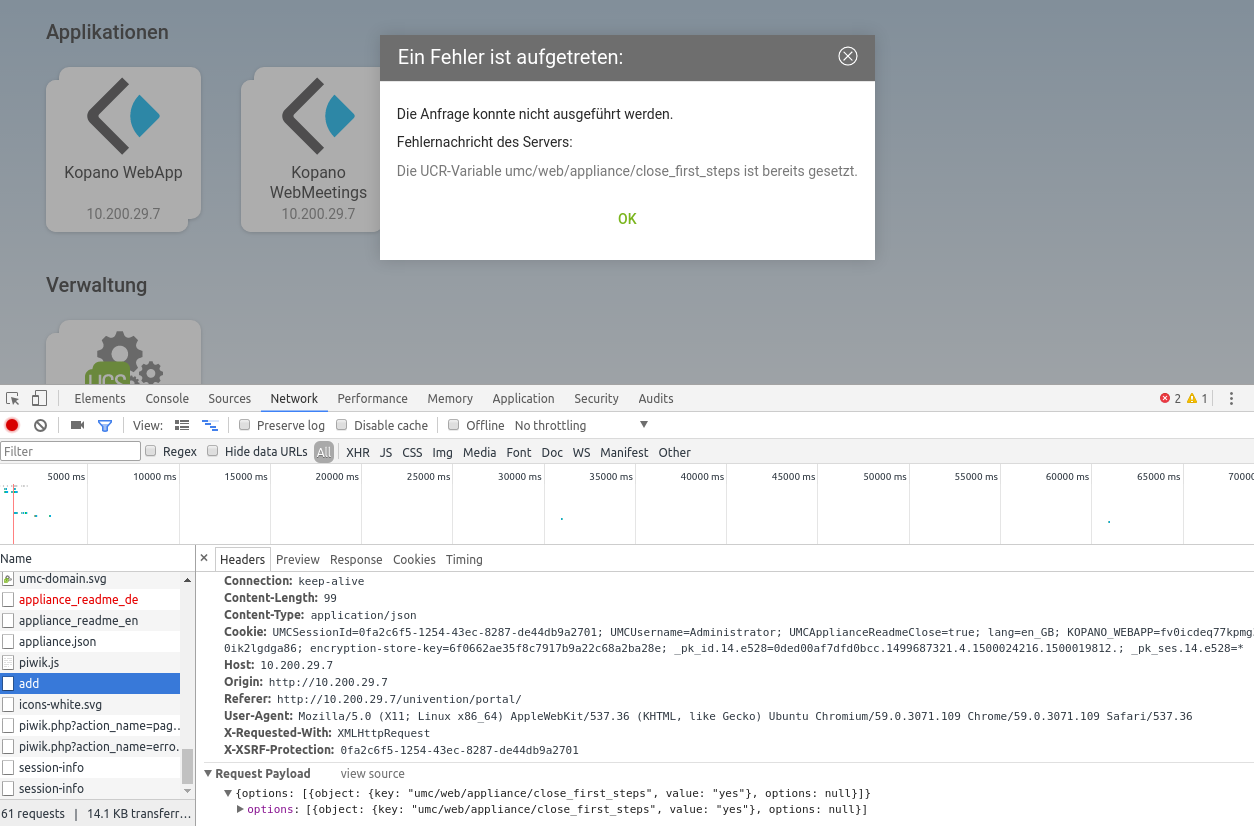Clear the network log
Image resolution: width=1254 pixels, height=826 pixels.
click(40, 425)
